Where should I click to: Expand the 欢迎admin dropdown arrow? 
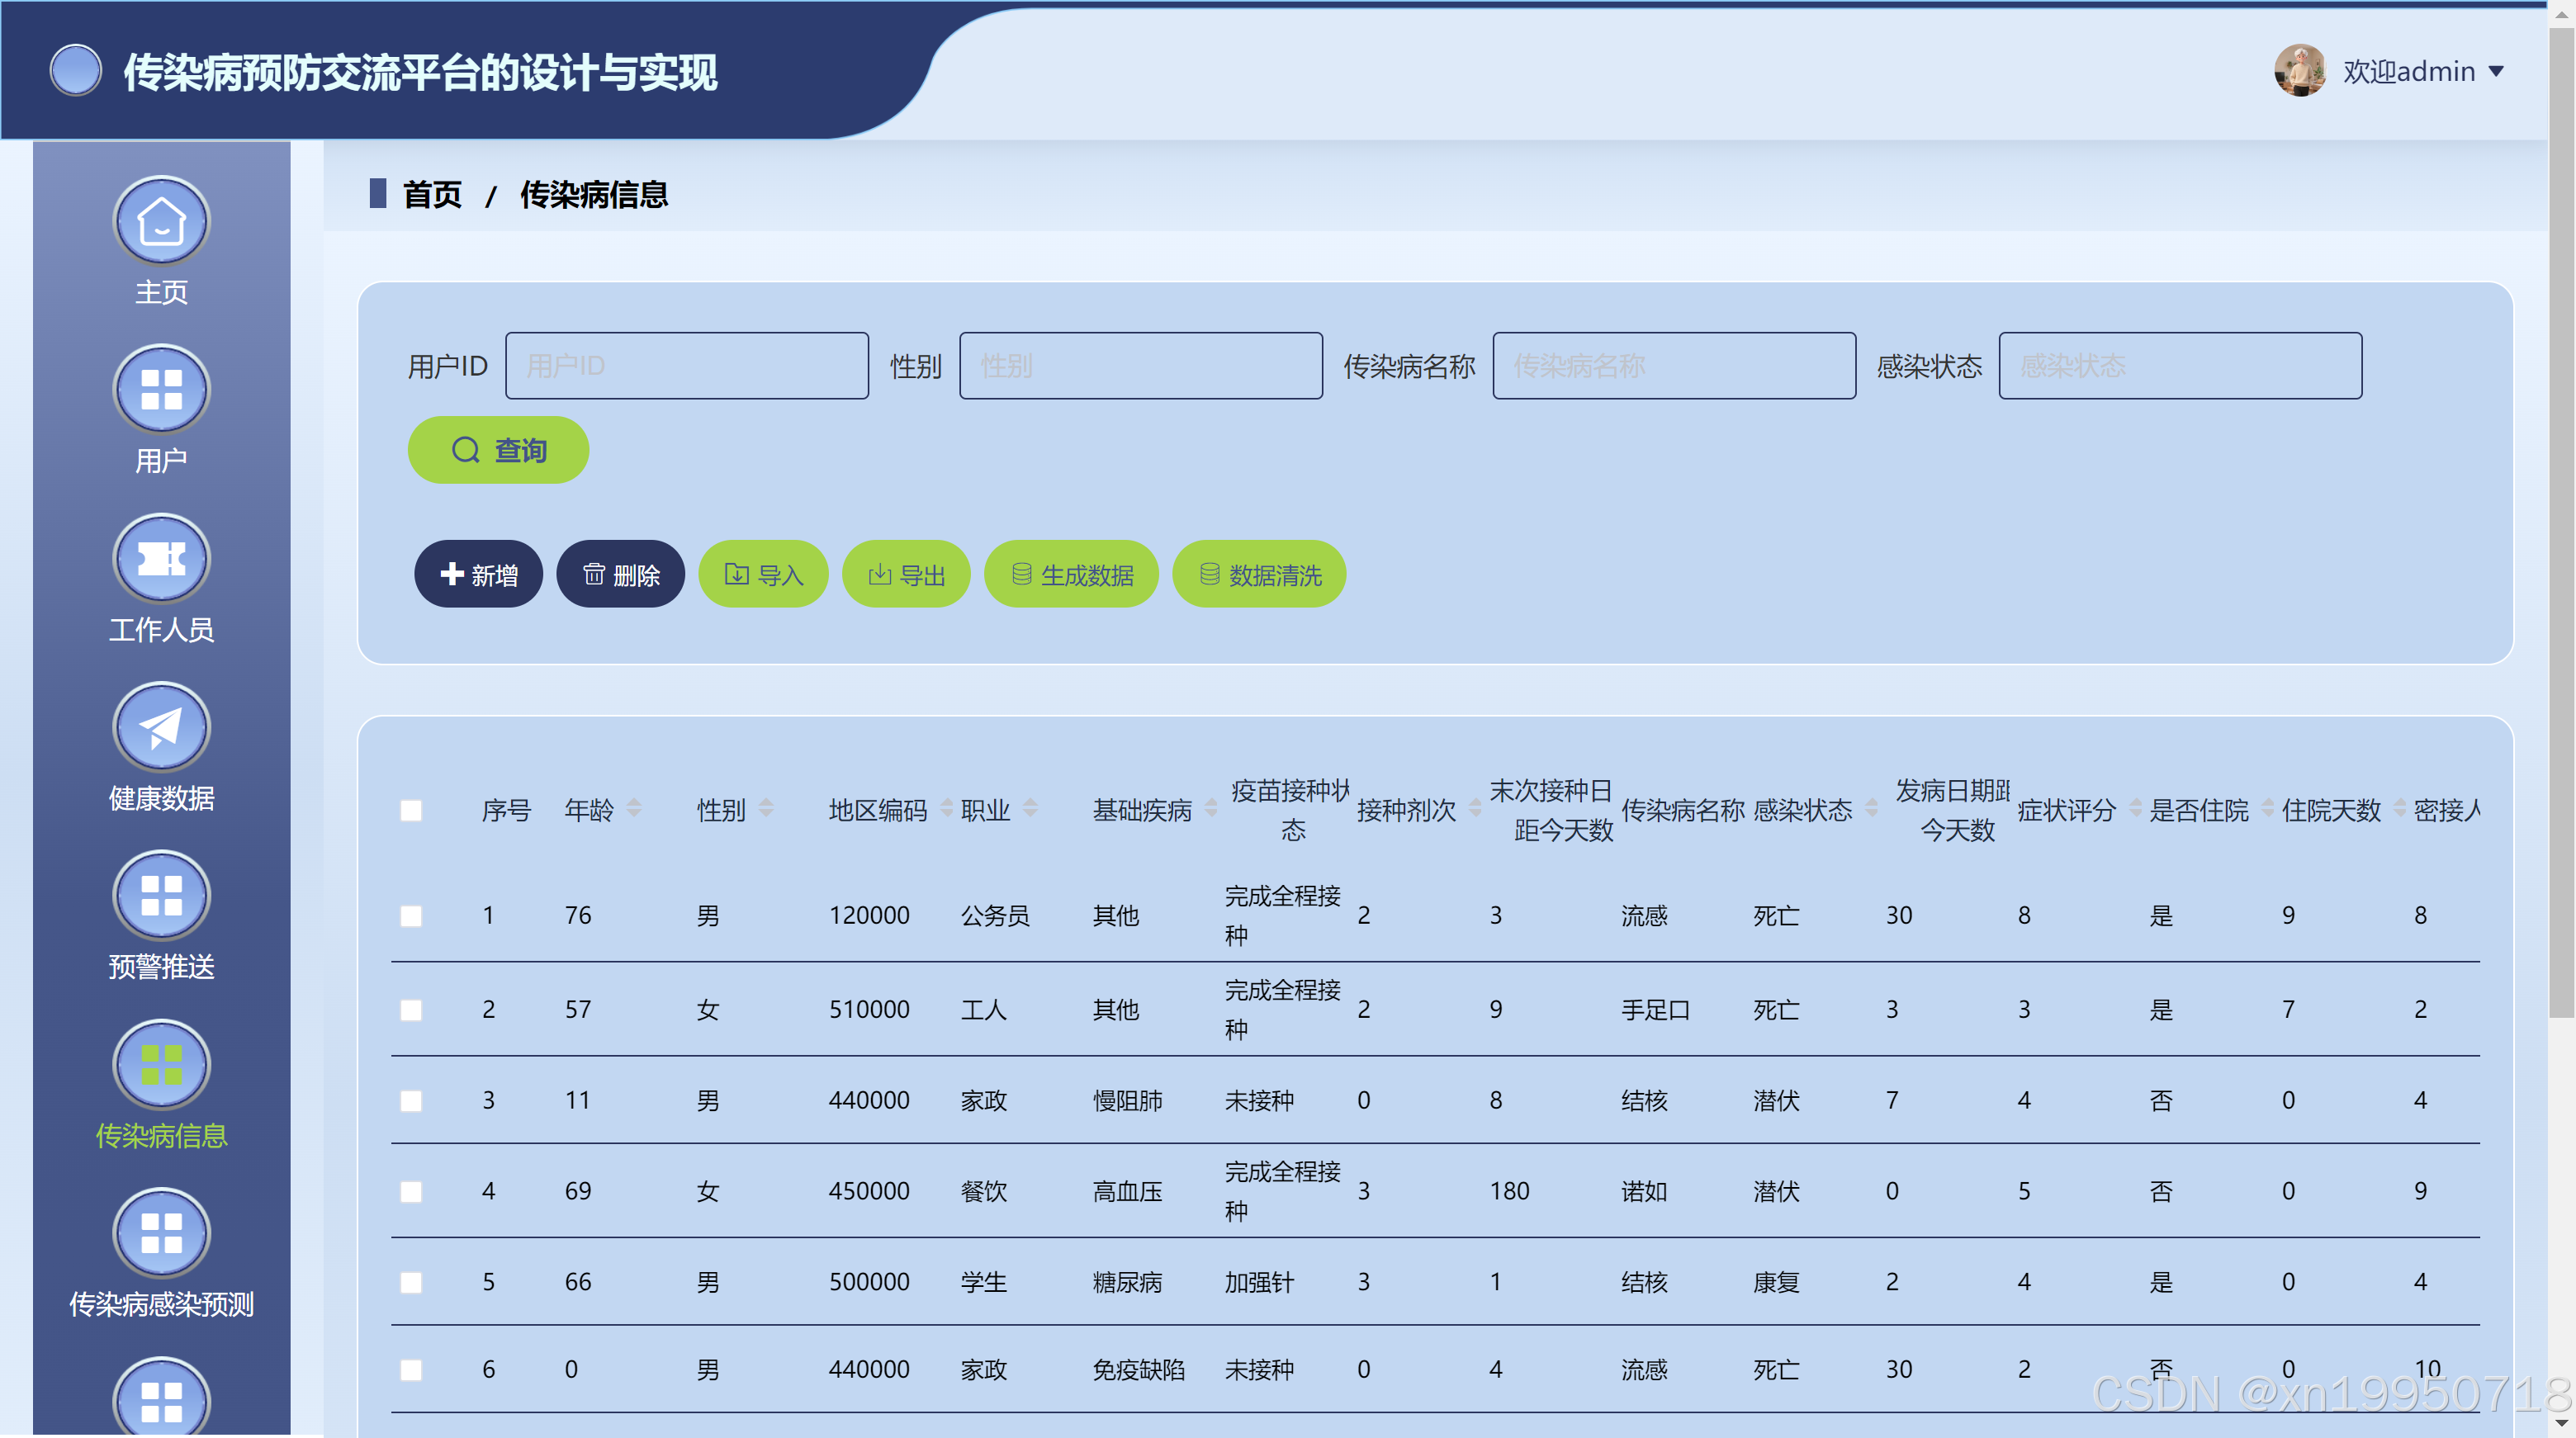[x=2496, y=72]
